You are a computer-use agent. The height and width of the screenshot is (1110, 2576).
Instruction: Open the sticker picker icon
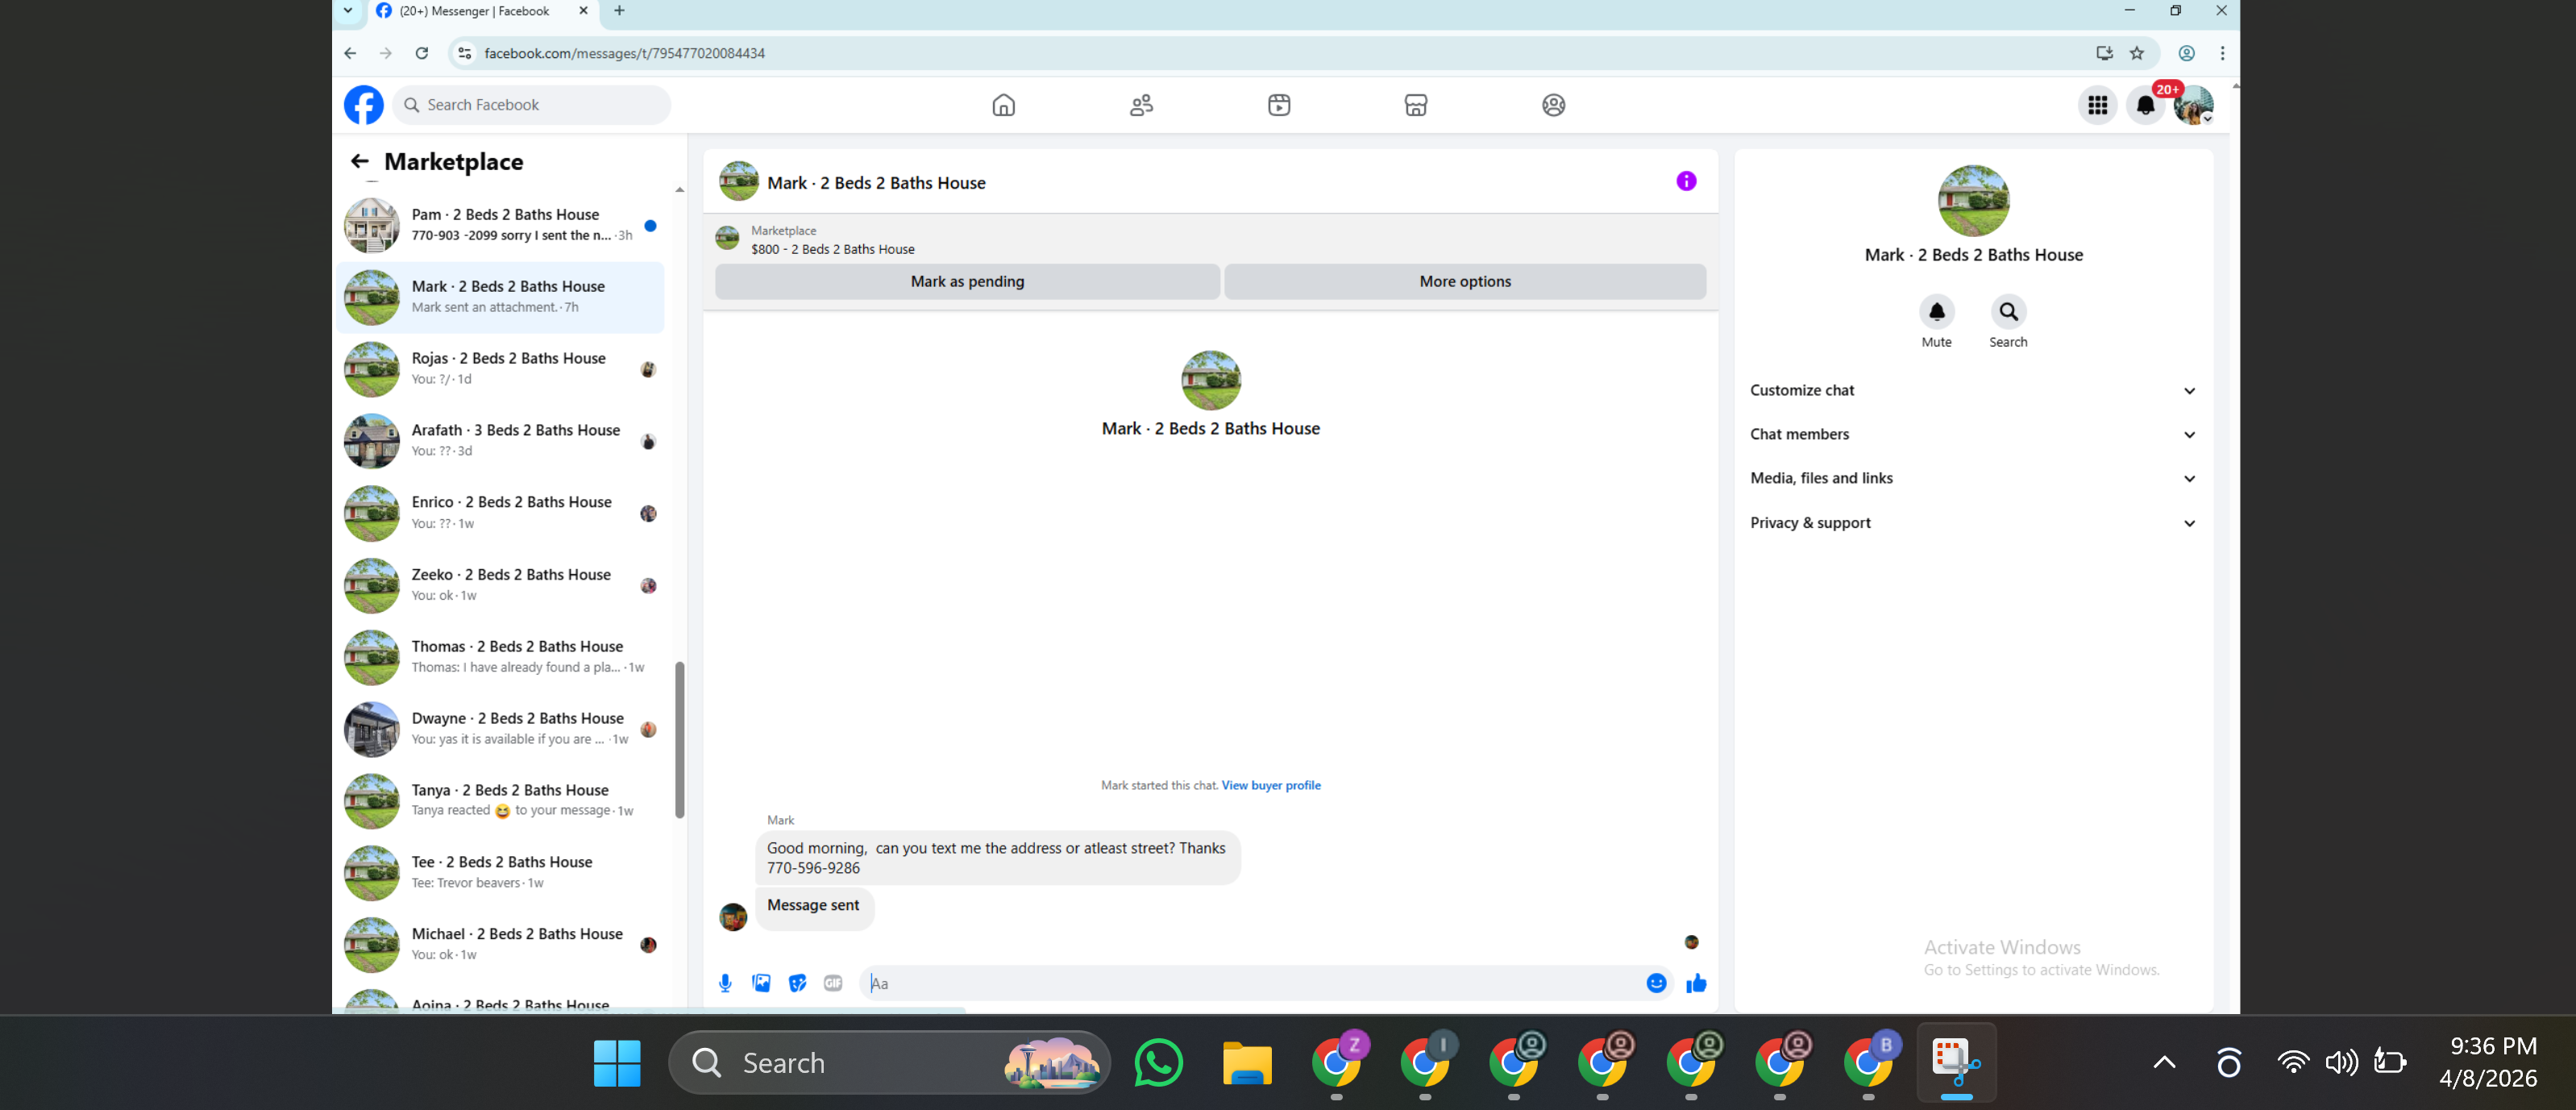(797, 983)
